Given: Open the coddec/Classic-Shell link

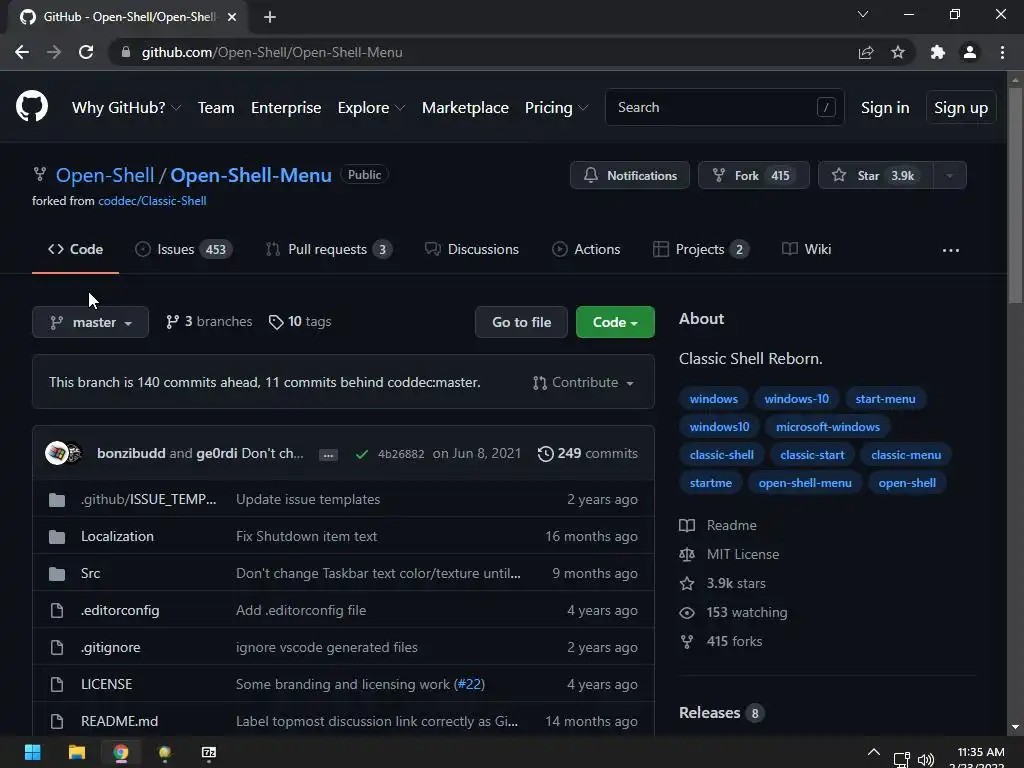Looking at the screenshot, I should click(152, 201).
